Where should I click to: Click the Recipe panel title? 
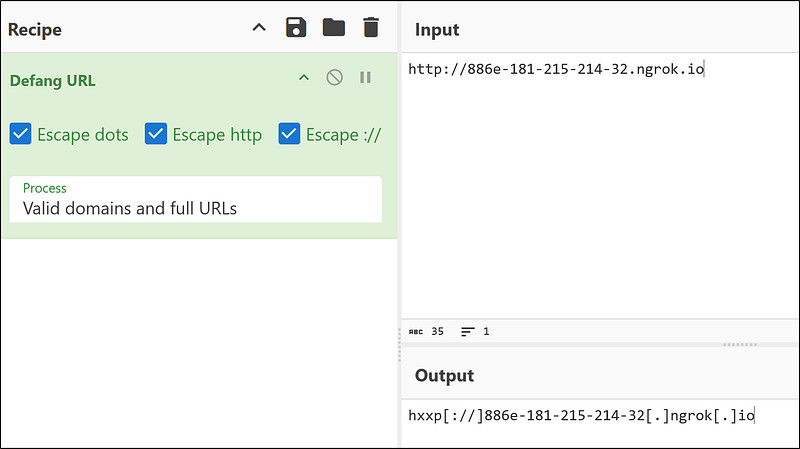pyautogui.click(x=35, y=29)
